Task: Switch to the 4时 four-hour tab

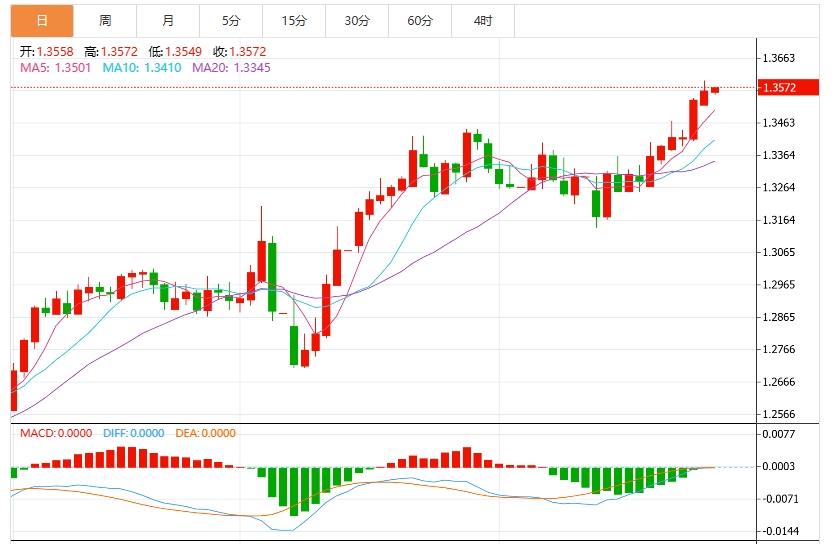Action: [x=482, y=20]
